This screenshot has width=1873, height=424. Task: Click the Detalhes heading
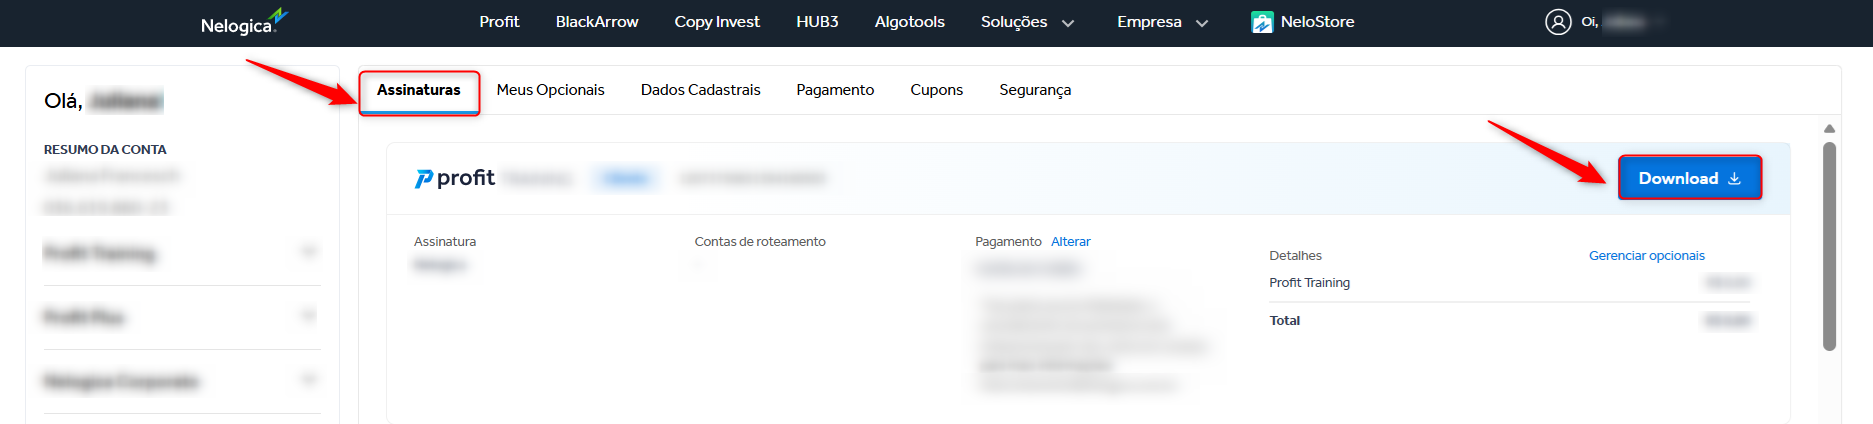(x=1295, y=256)
